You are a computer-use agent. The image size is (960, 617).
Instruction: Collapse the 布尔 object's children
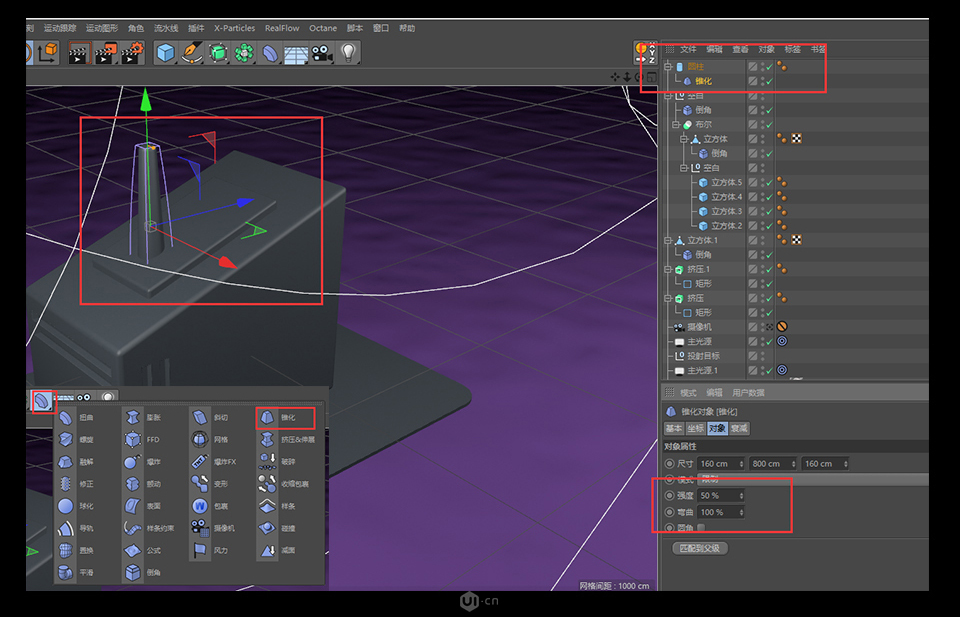click(x=674, y=123)
